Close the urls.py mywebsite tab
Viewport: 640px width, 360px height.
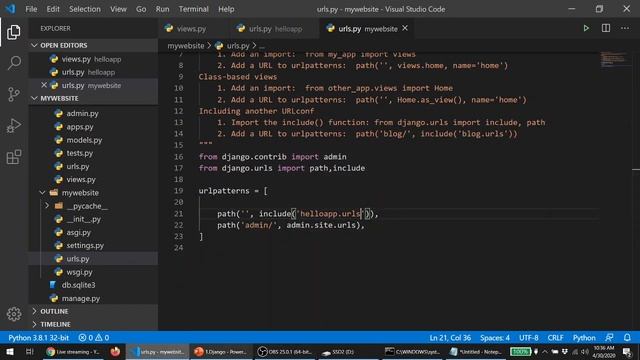click(405, 28)
